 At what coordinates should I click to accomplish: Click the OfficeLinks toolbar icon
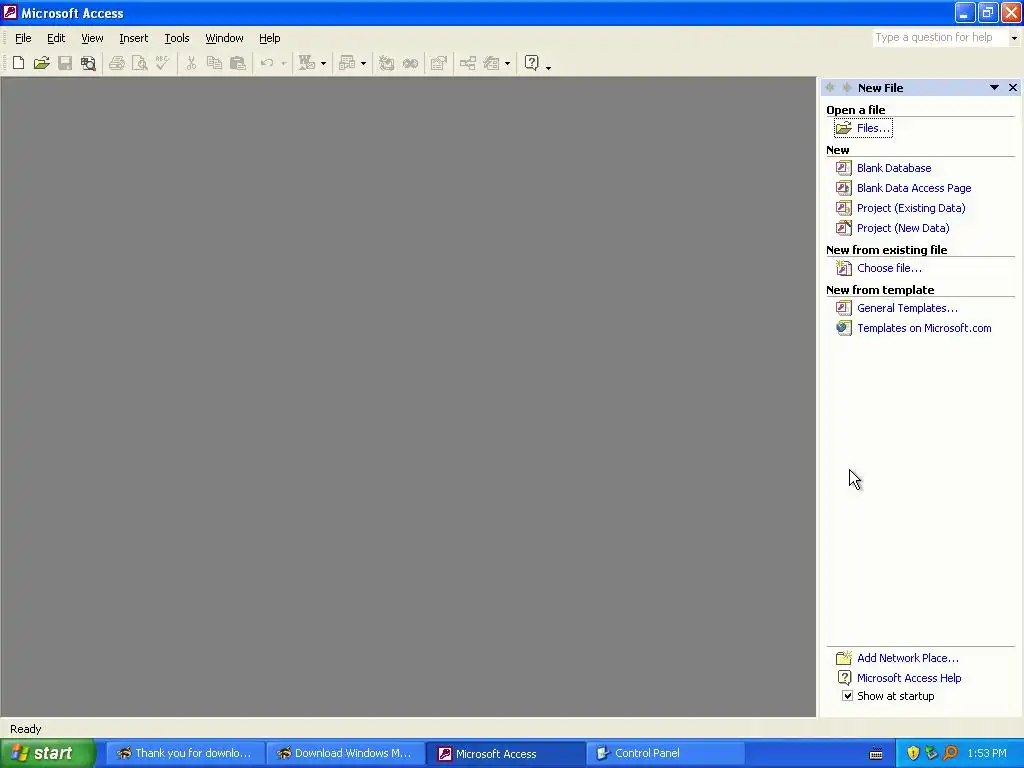pyautogui.click(x=306, y=63)
